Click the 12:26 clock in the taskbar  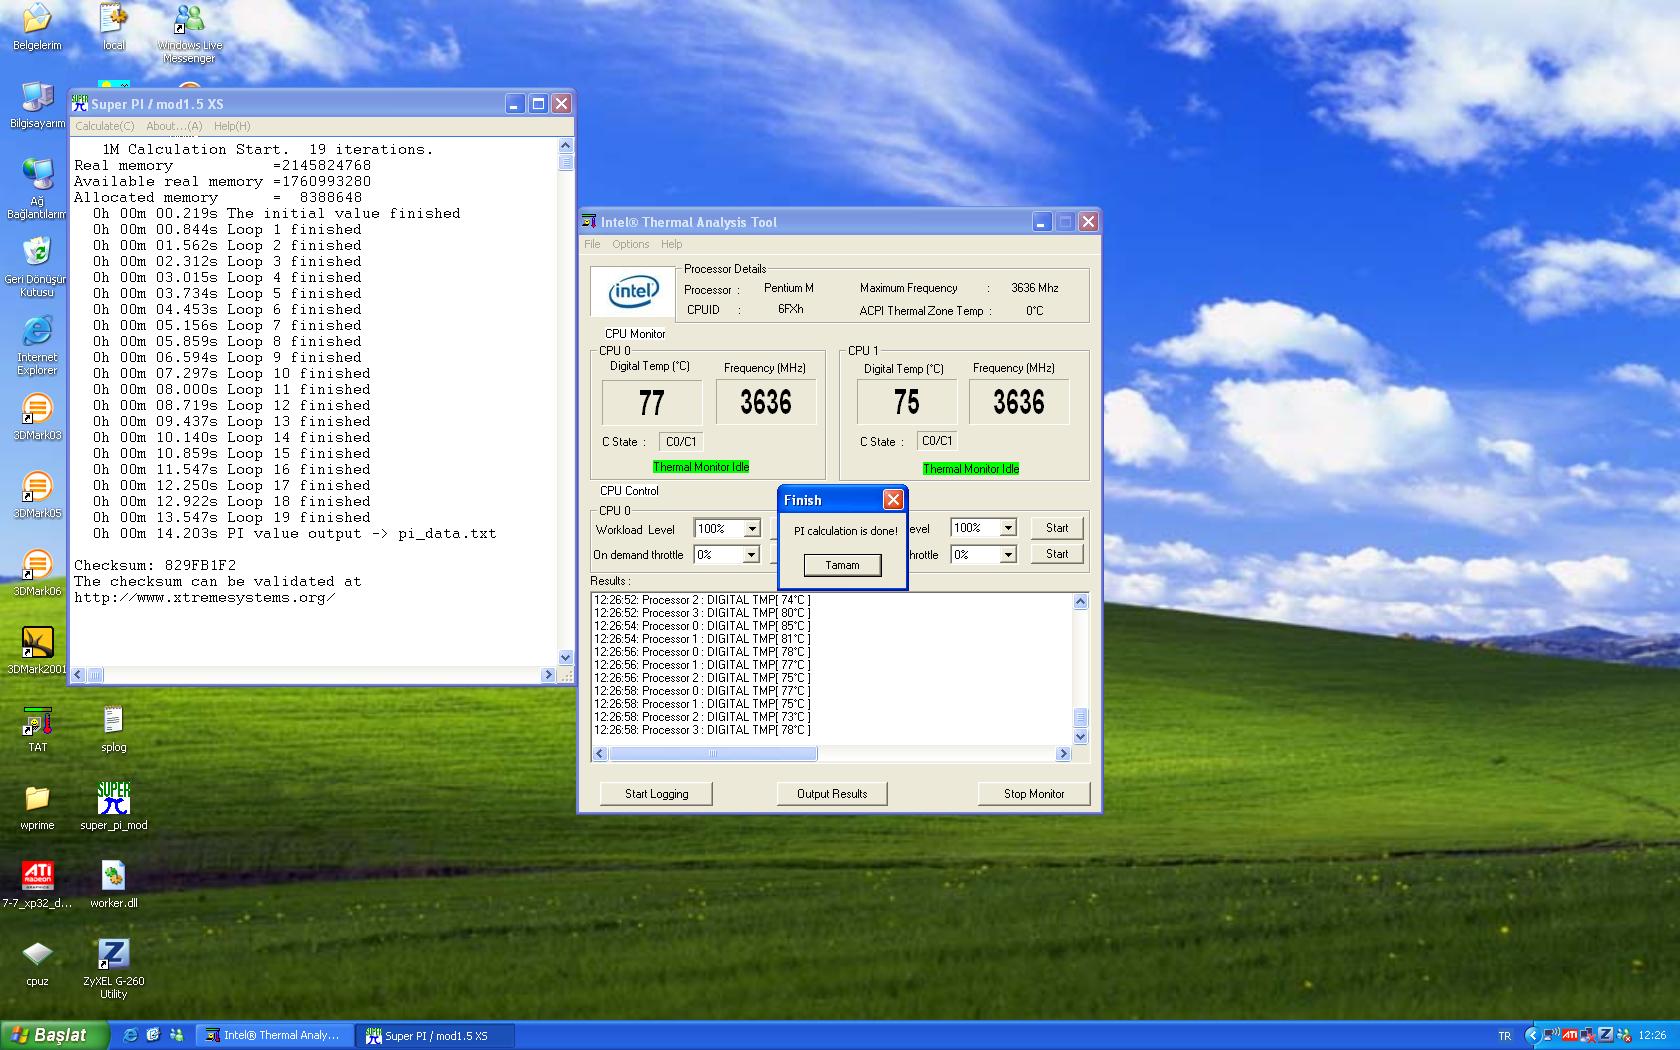pyautogui.click(x=1652, y=1035)
